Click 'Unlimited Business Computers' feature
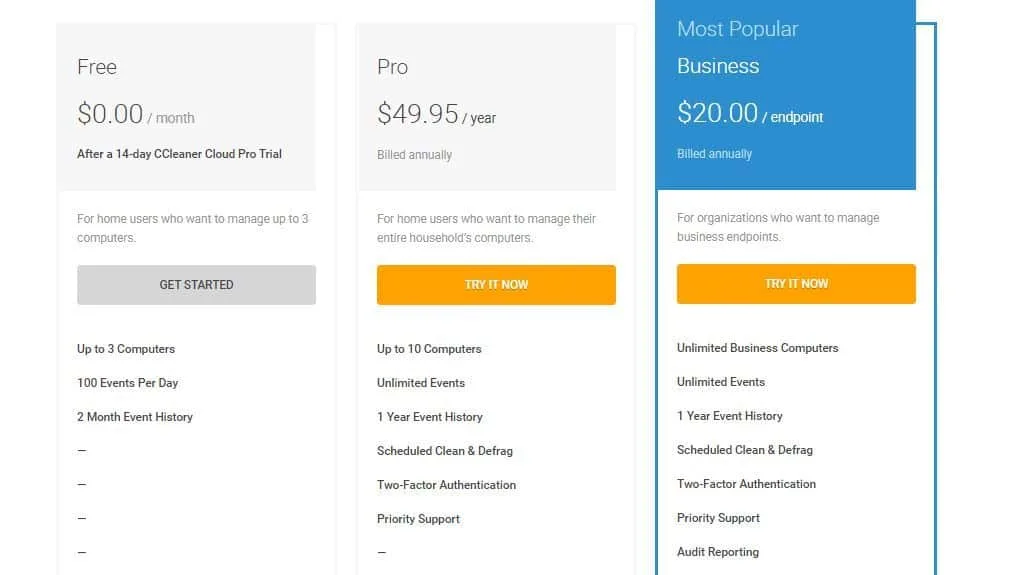Screen dimensions: 1018x575 [x=758, y=348]
